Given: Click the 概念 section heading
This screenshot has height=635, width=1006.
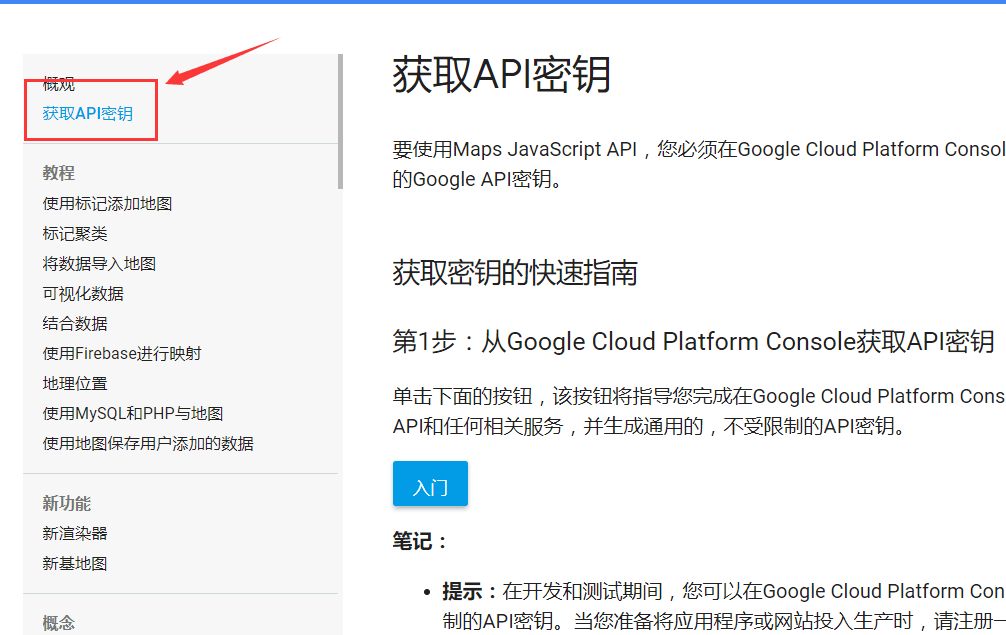Looking at the screenshot, I should [58, 622].
